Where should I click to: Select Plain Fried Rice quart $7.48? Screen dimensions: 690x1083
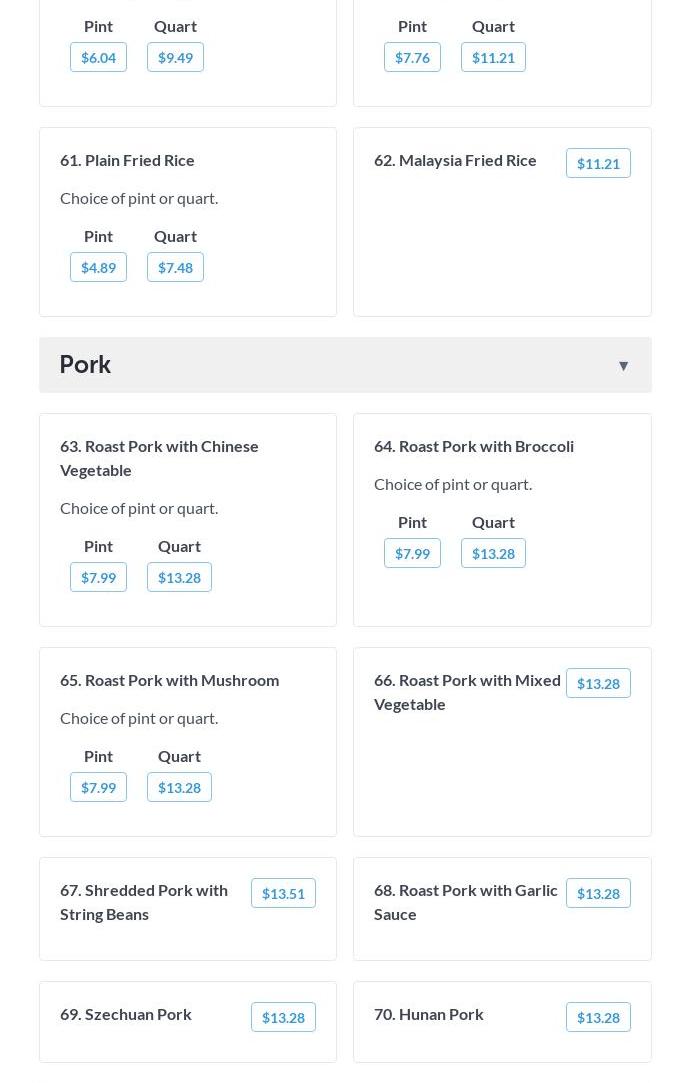coord(175,267)
